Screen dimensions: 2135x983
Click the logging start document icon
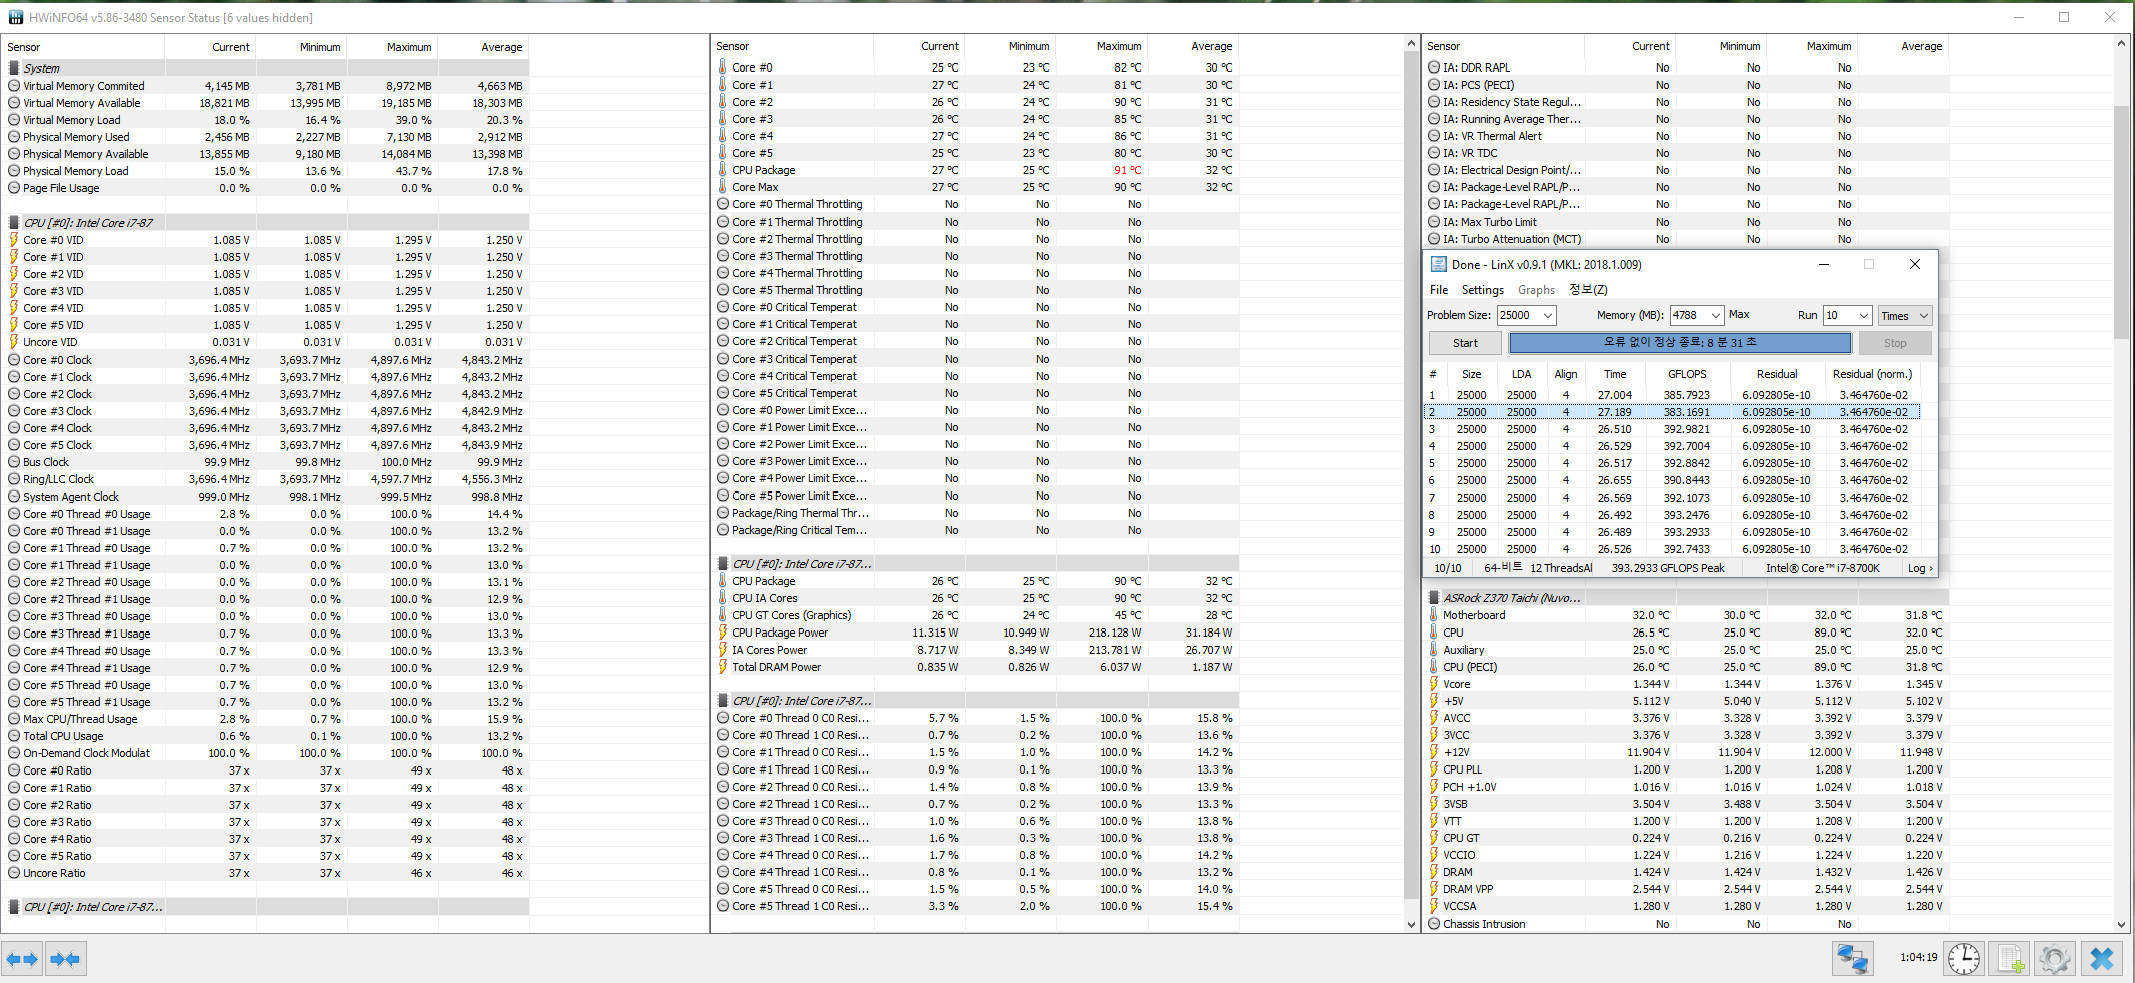(x=2010, y=959)
